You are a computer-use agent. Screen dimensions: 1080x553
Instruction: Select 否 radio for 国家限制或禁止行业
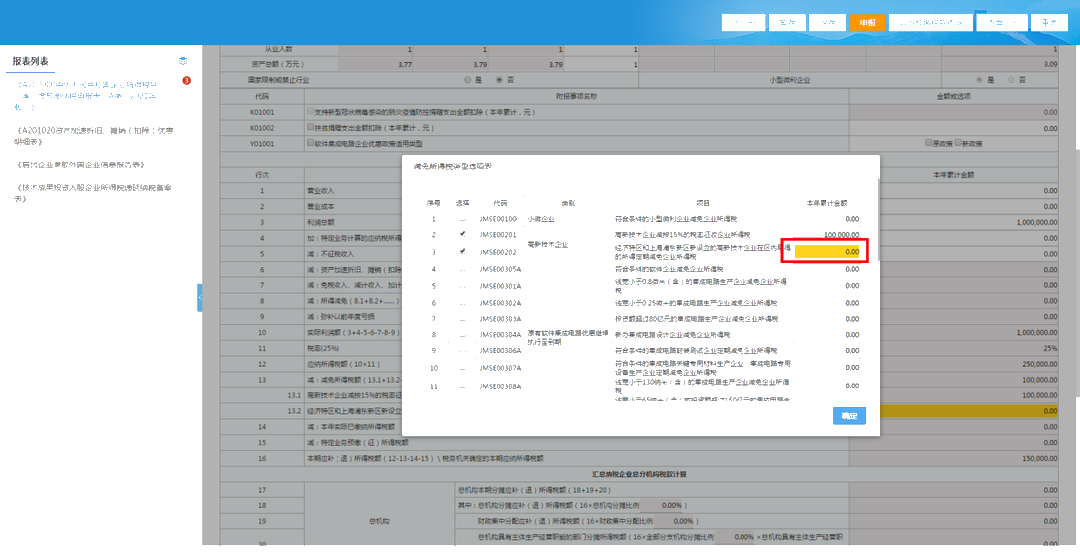(x=499, y=79)
